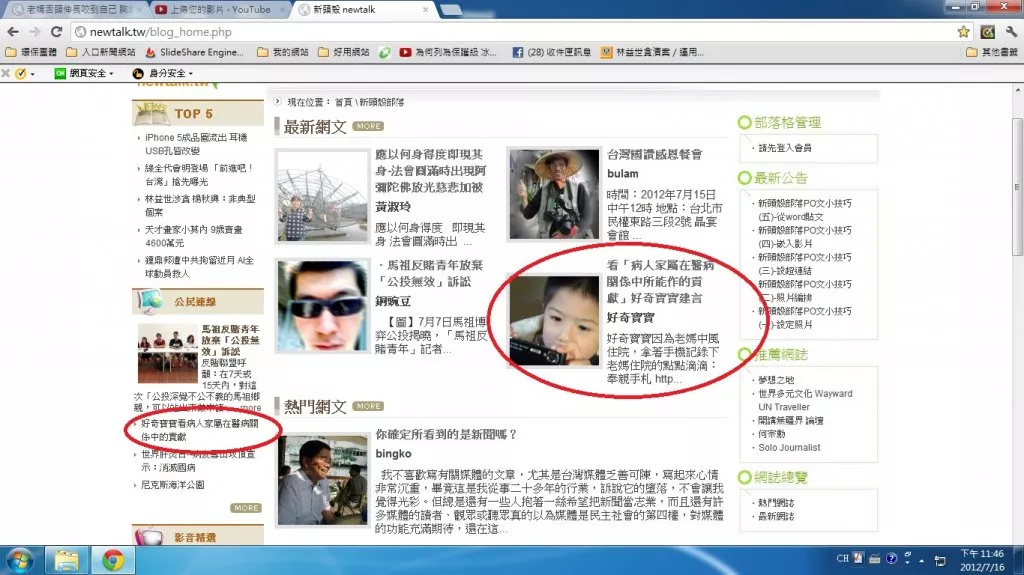Go back with the browser back arrow

pos(13,31)
